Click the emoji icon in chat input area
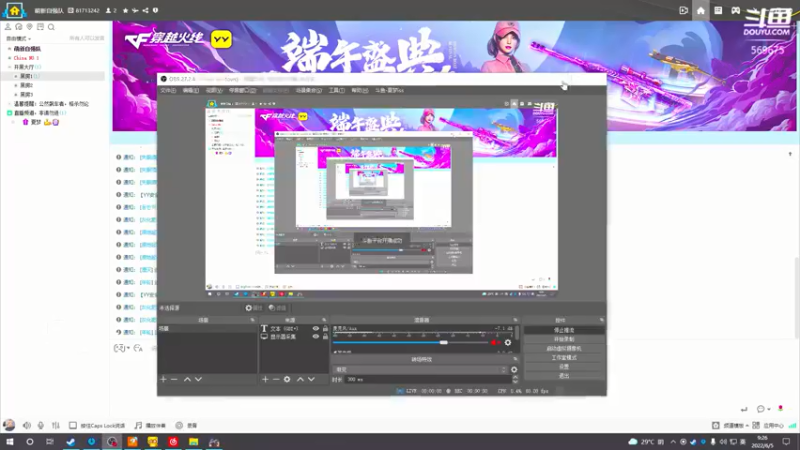 [x=120, y=348]
